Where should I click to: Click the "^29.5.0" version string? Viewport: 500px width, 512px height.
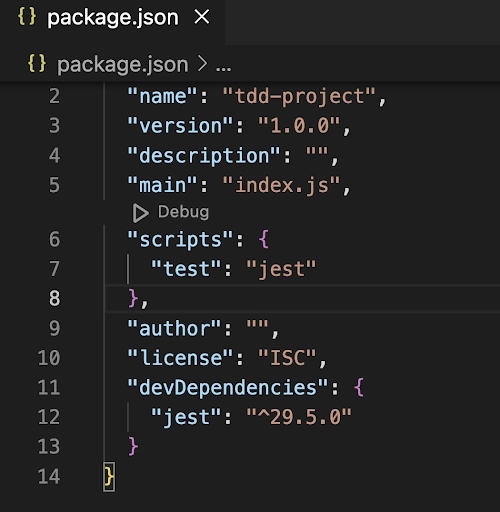[x=299, y=417]
